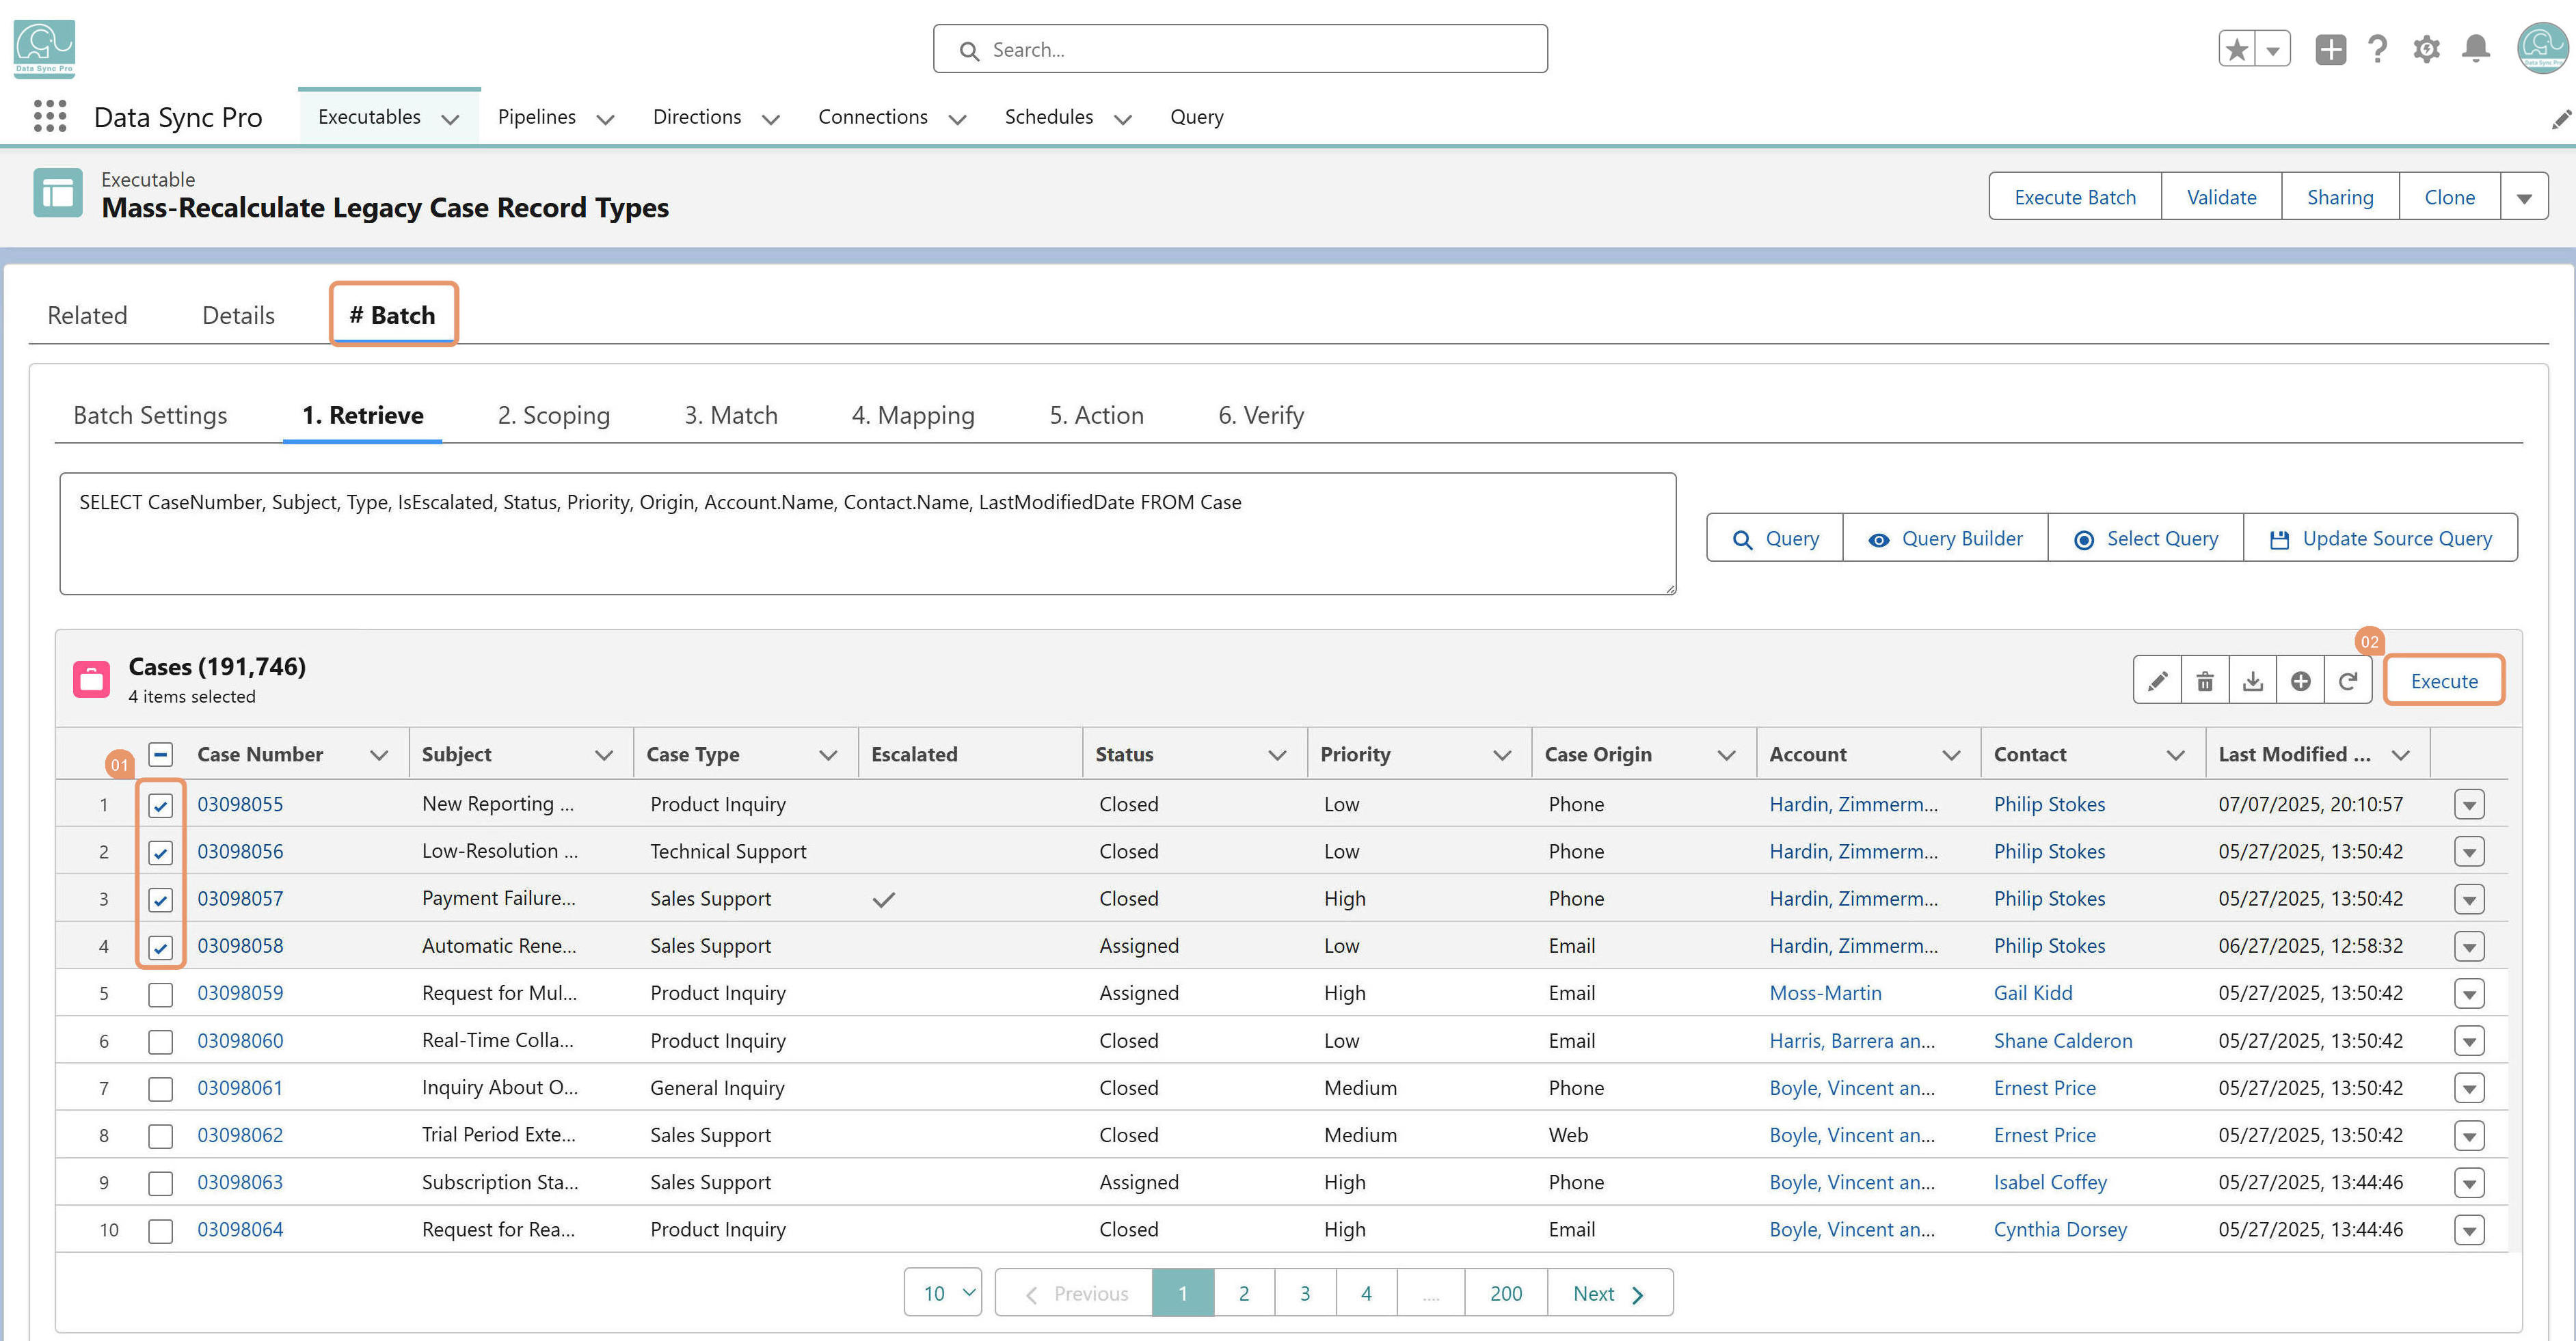Screen dimensions: 2576x1341
Task: Click the download icon in Cases toolbar
Action: [x=2253, y=681]
